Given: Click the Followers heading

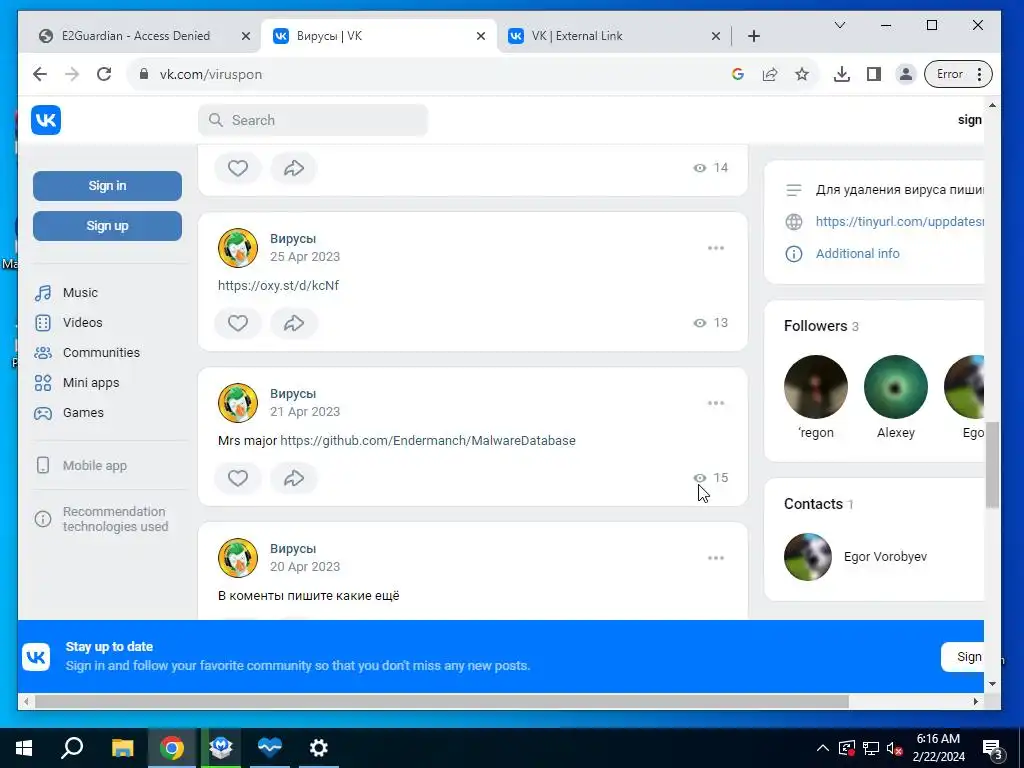Looking at the screenshot, I should pyautogui.click(x=815, y=326).
